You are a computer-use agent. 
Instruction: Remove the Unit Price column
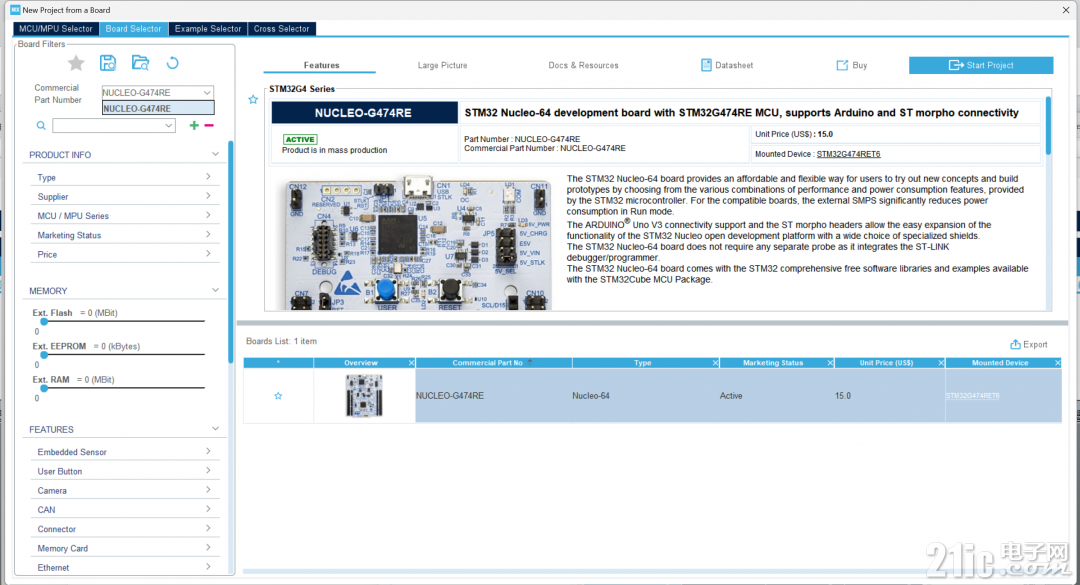pyautogui.click(x=941, y=363)
